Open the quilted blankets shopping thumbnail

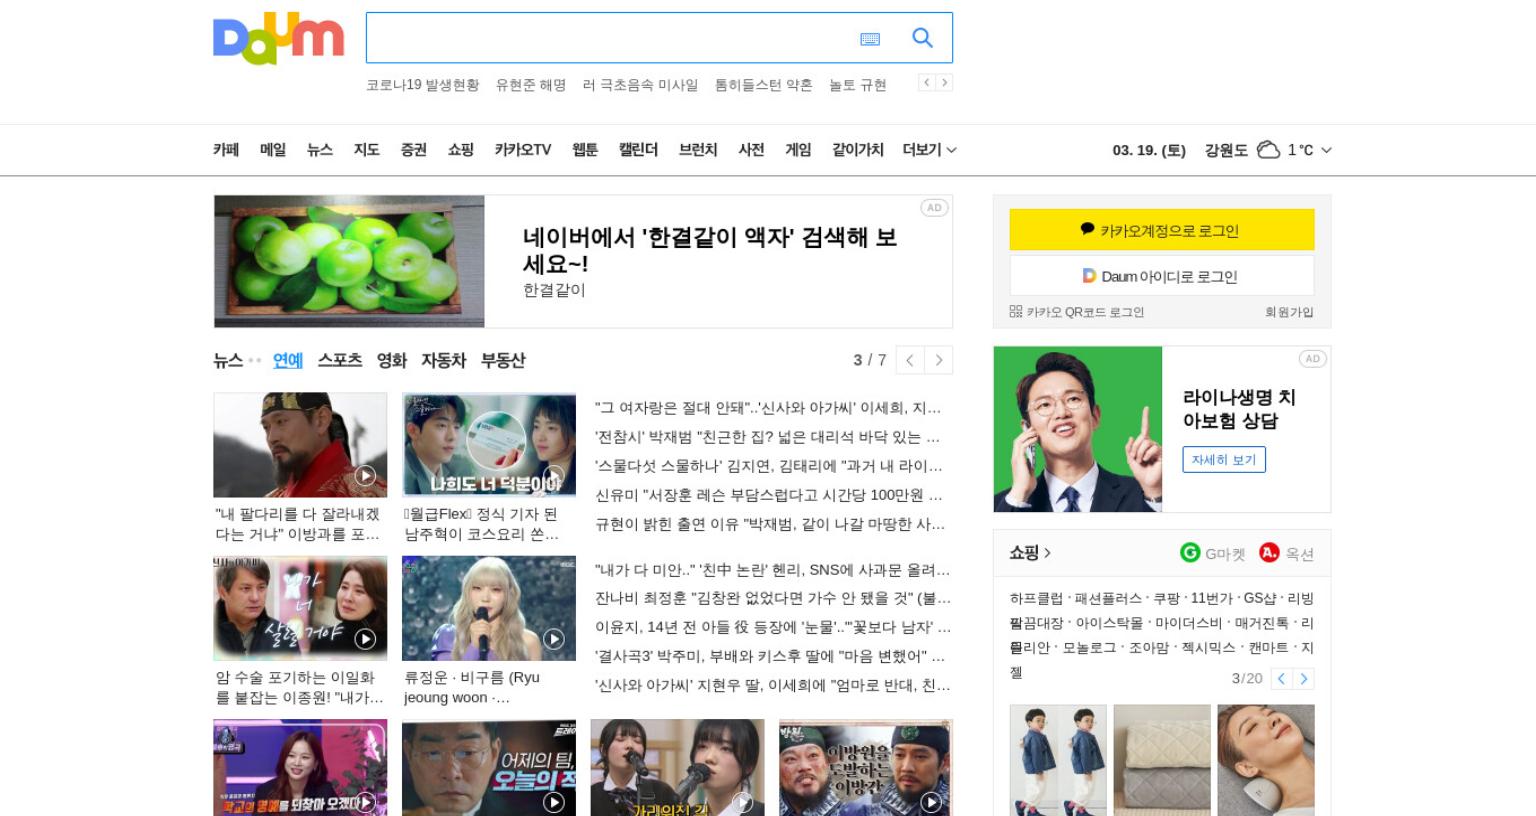(x=1162, y=760)
